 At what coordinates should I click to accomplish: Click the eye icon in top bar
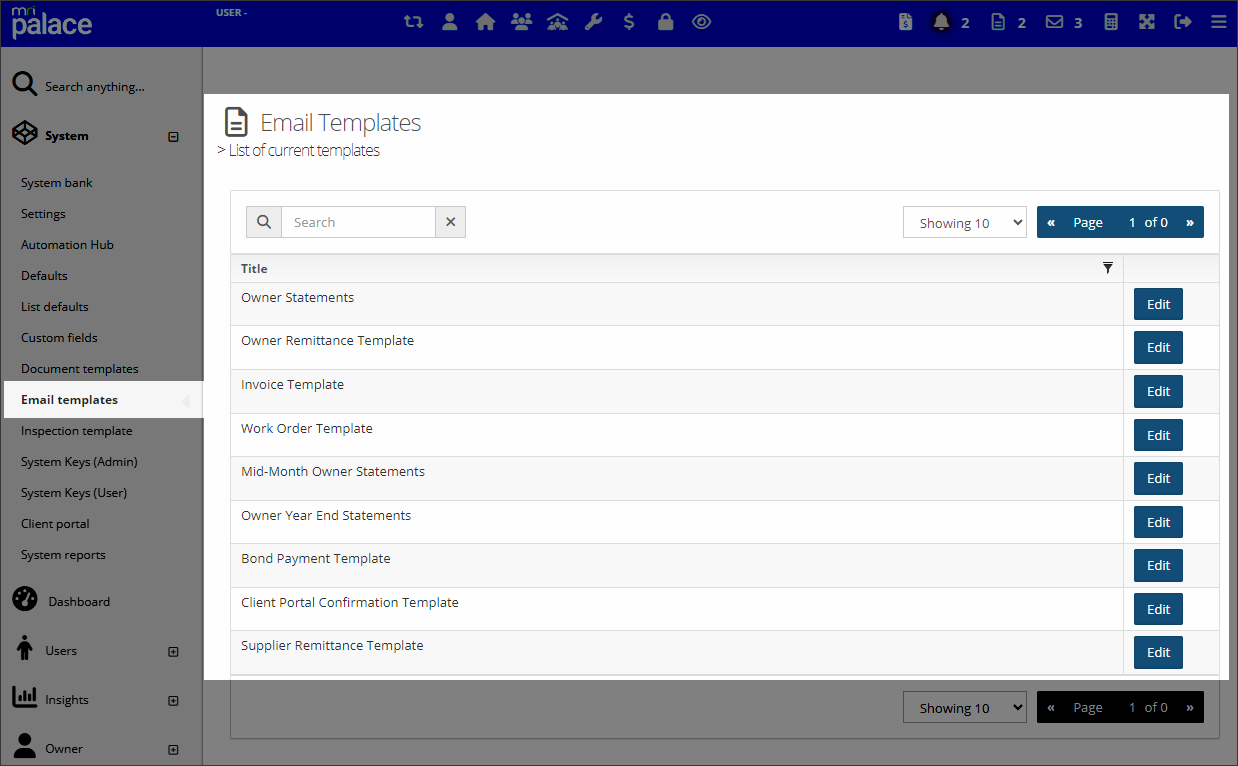point(701,21)
